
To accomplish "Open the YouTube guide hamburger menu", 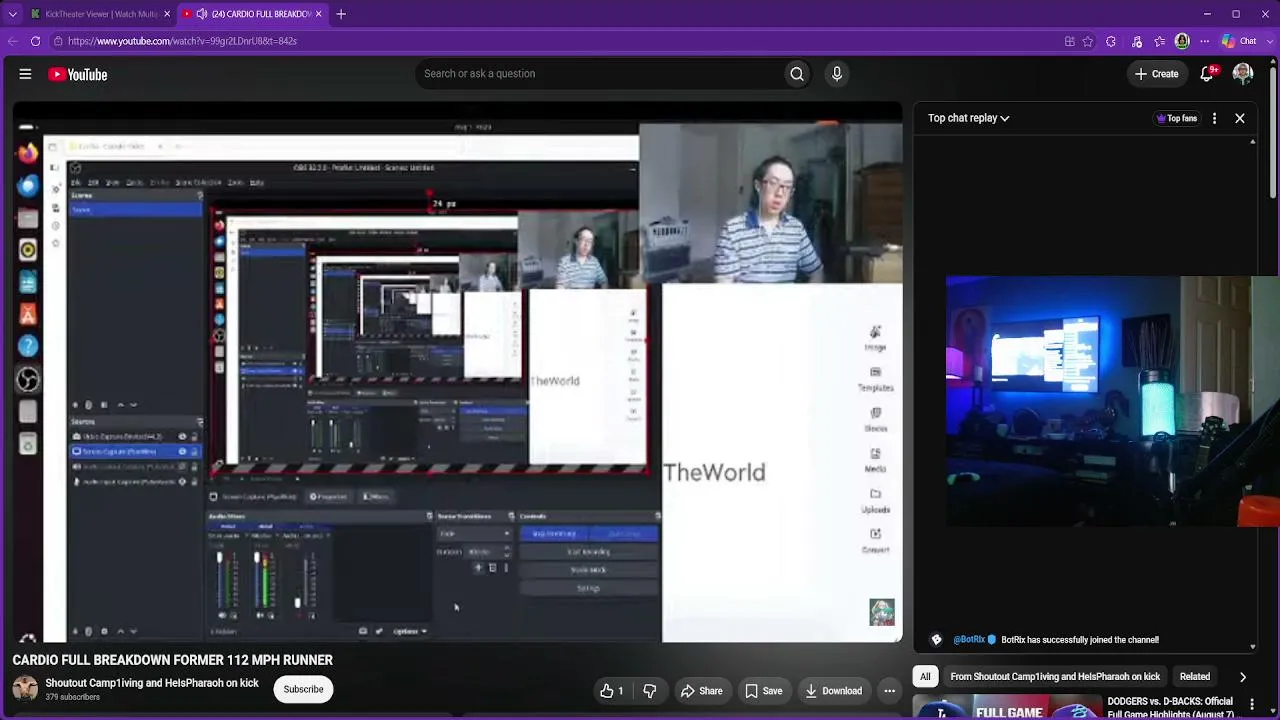I will click(x=25, y=74).
